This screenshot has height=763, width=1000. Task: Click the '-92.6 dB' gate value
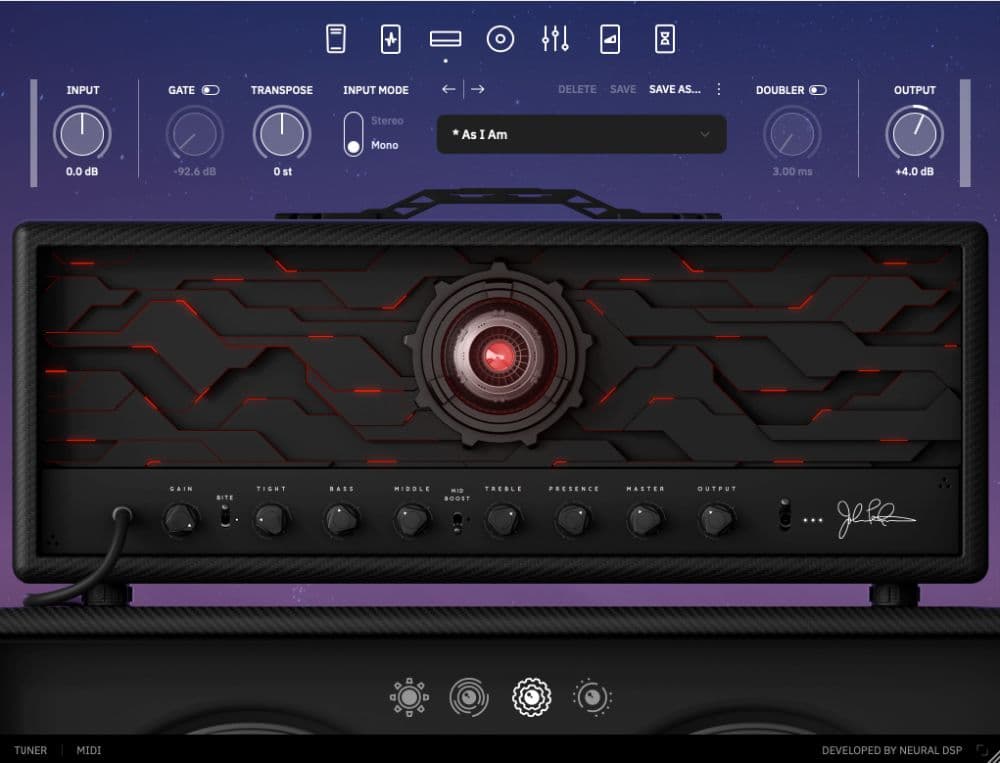coord(195,172)
